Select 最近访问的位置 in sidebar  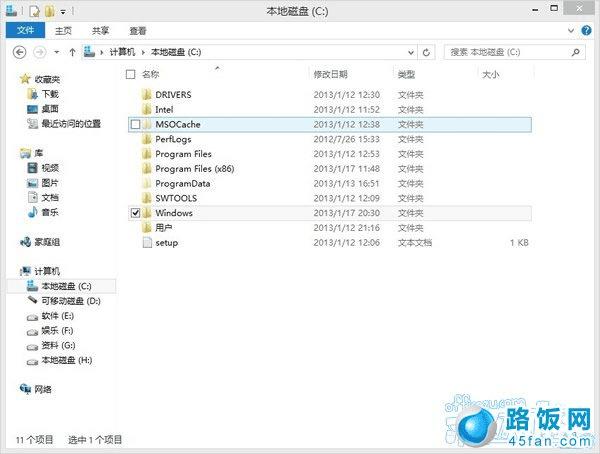(x=71, y=124)
